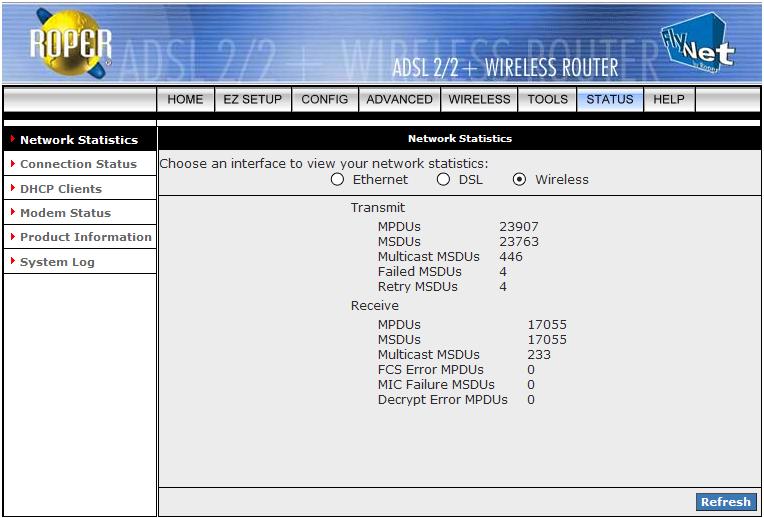Choose the Wireless interface radio button
764x518 pixels.
(x=519, y=180)
